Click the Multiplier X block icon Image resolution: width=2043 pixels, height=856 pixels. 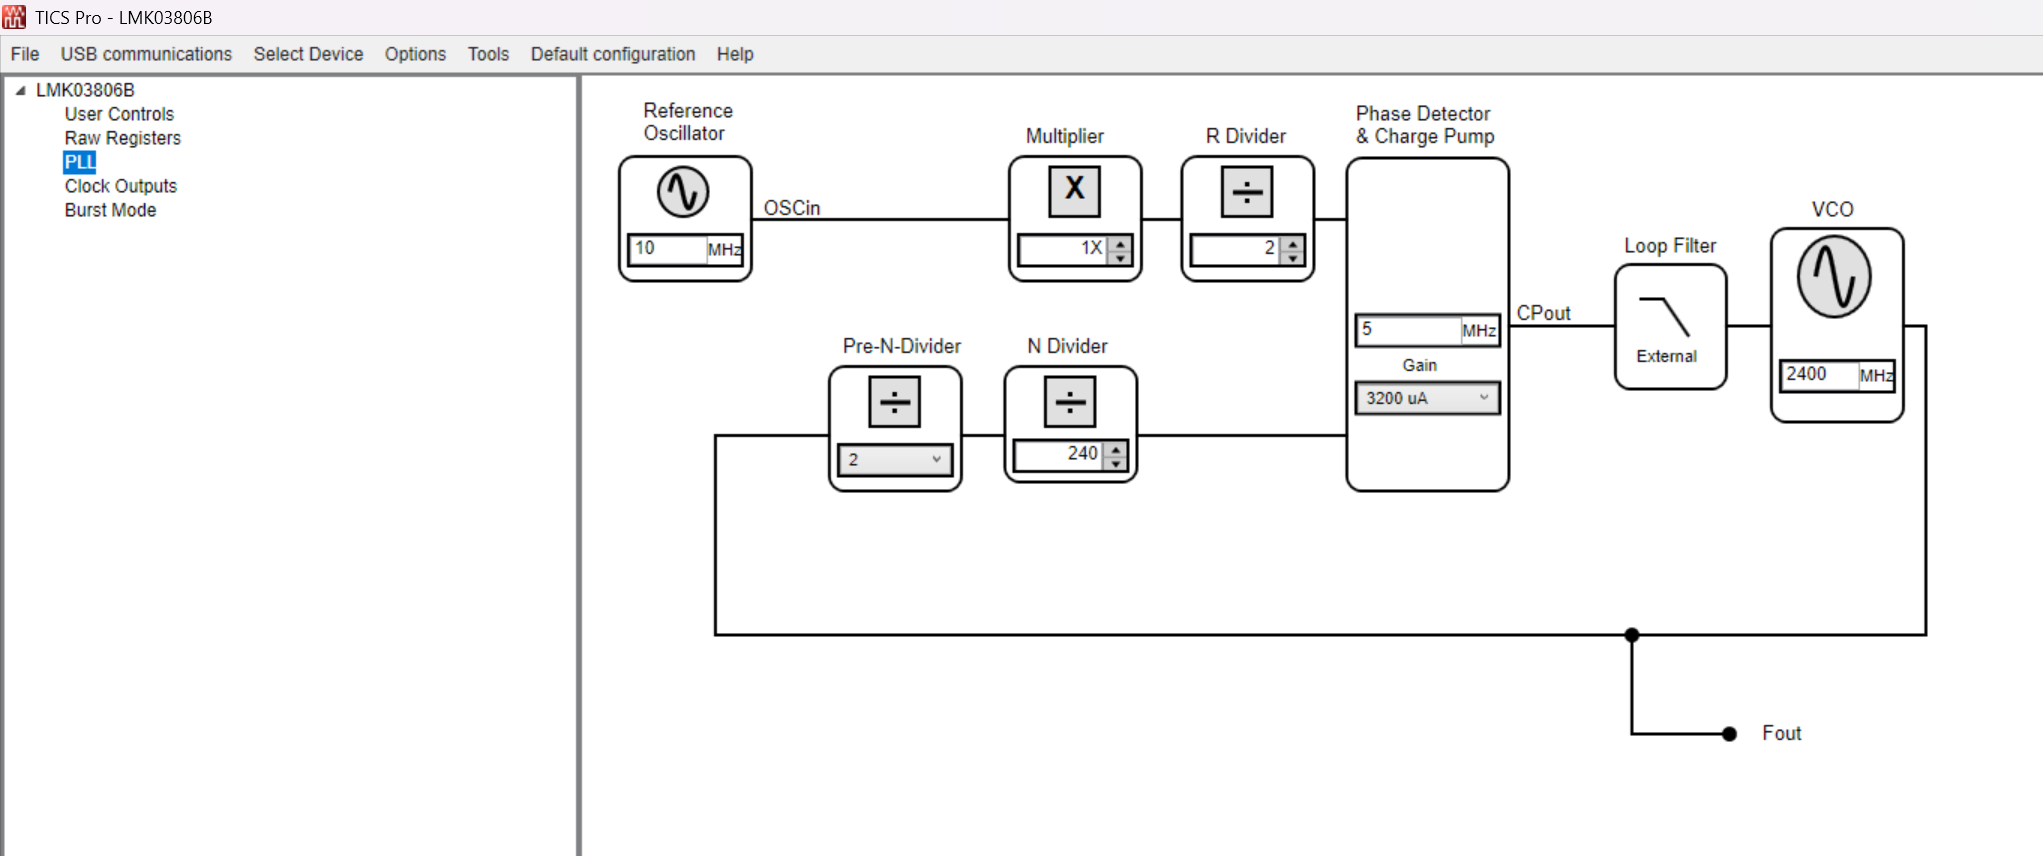pyautogui.click(x=1074, y=191)
